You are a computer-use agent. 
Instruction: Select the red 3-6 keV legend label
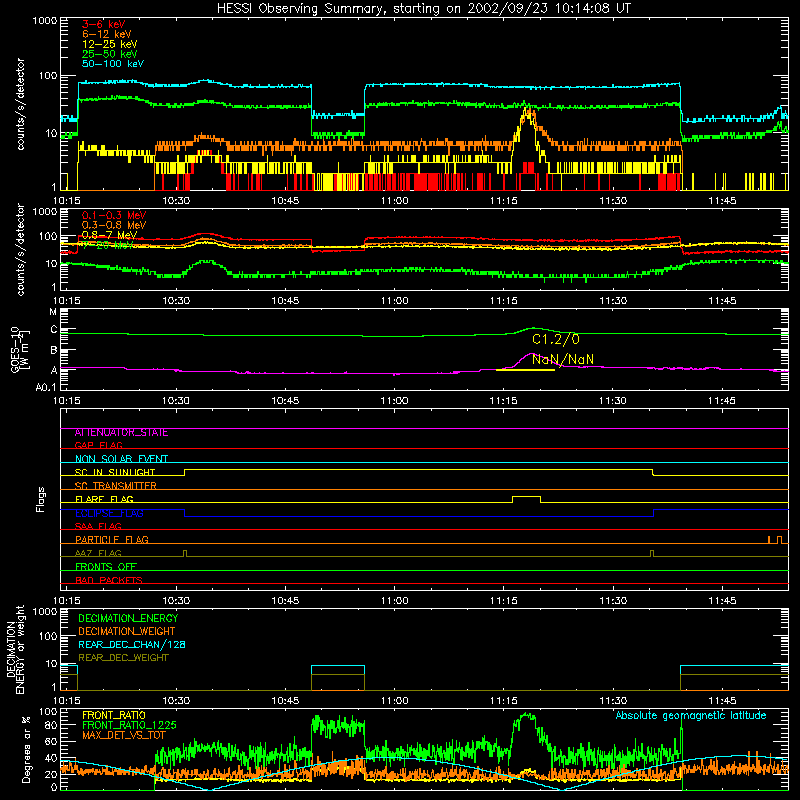click(x=103, y=24)
